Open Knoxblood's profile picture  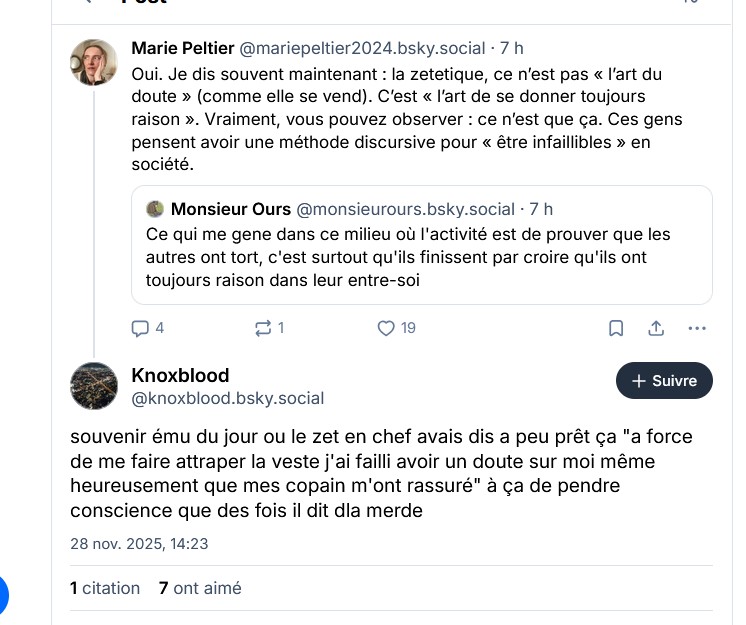click(x=94, y=386)
